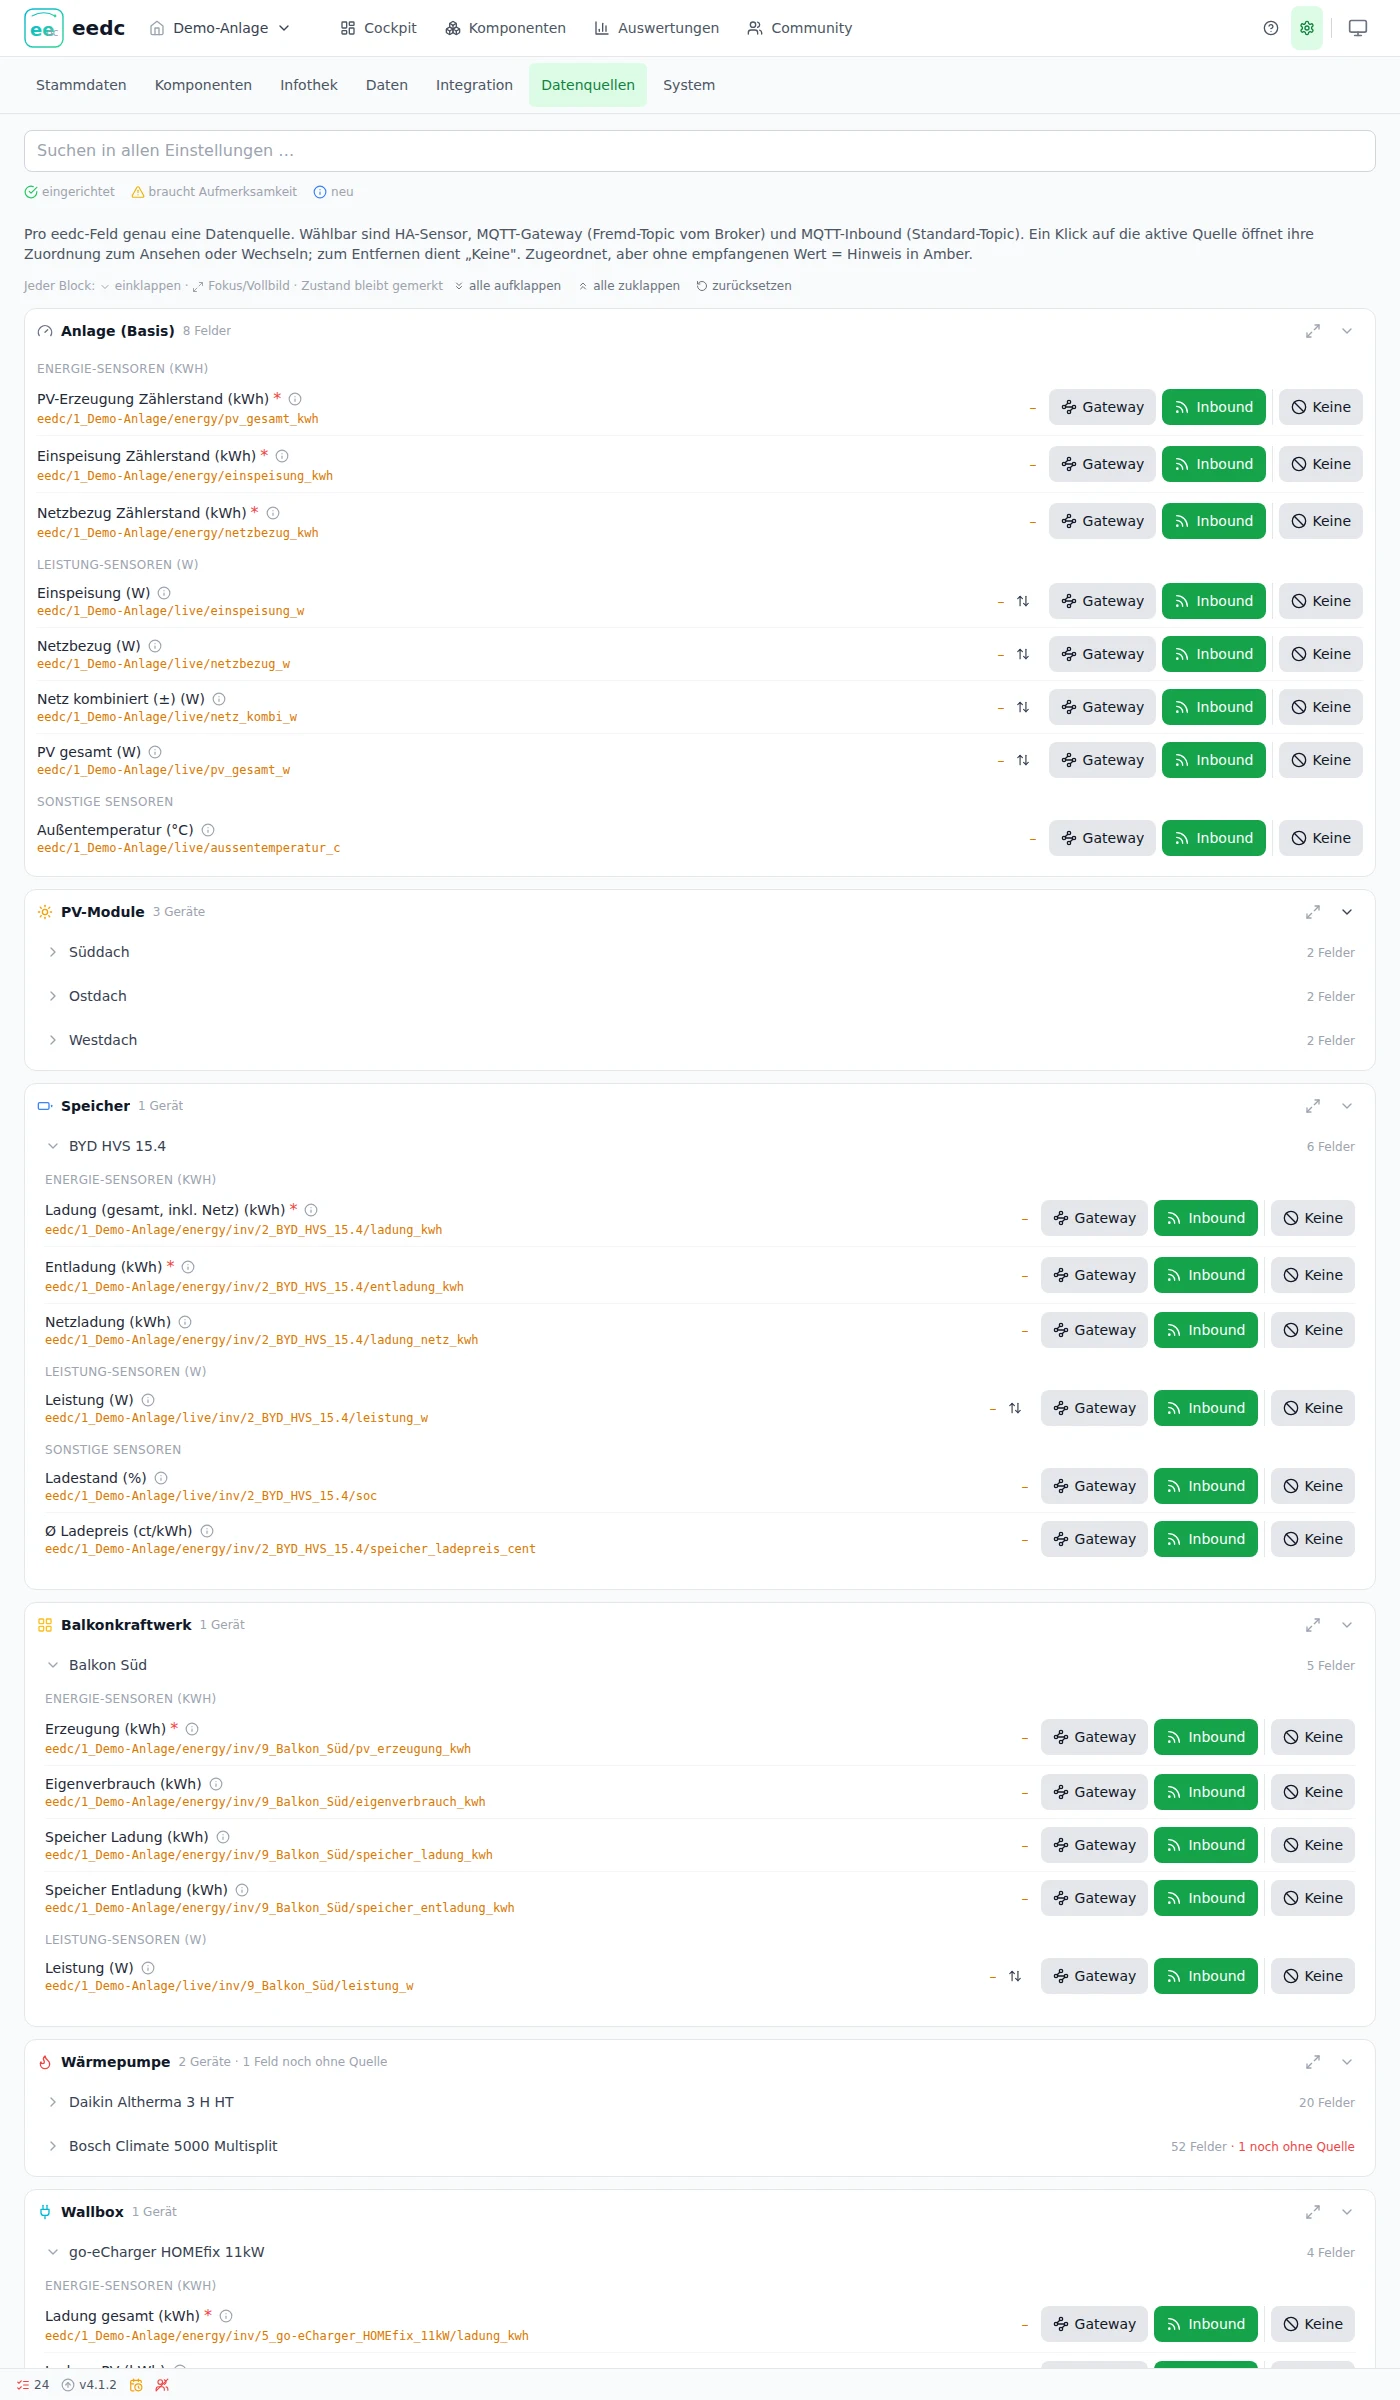This screenshot has height=2400, width=1400.
Task: Collapse the BYD HVS 15.4 device
Action: click(x=700, y=1146)
